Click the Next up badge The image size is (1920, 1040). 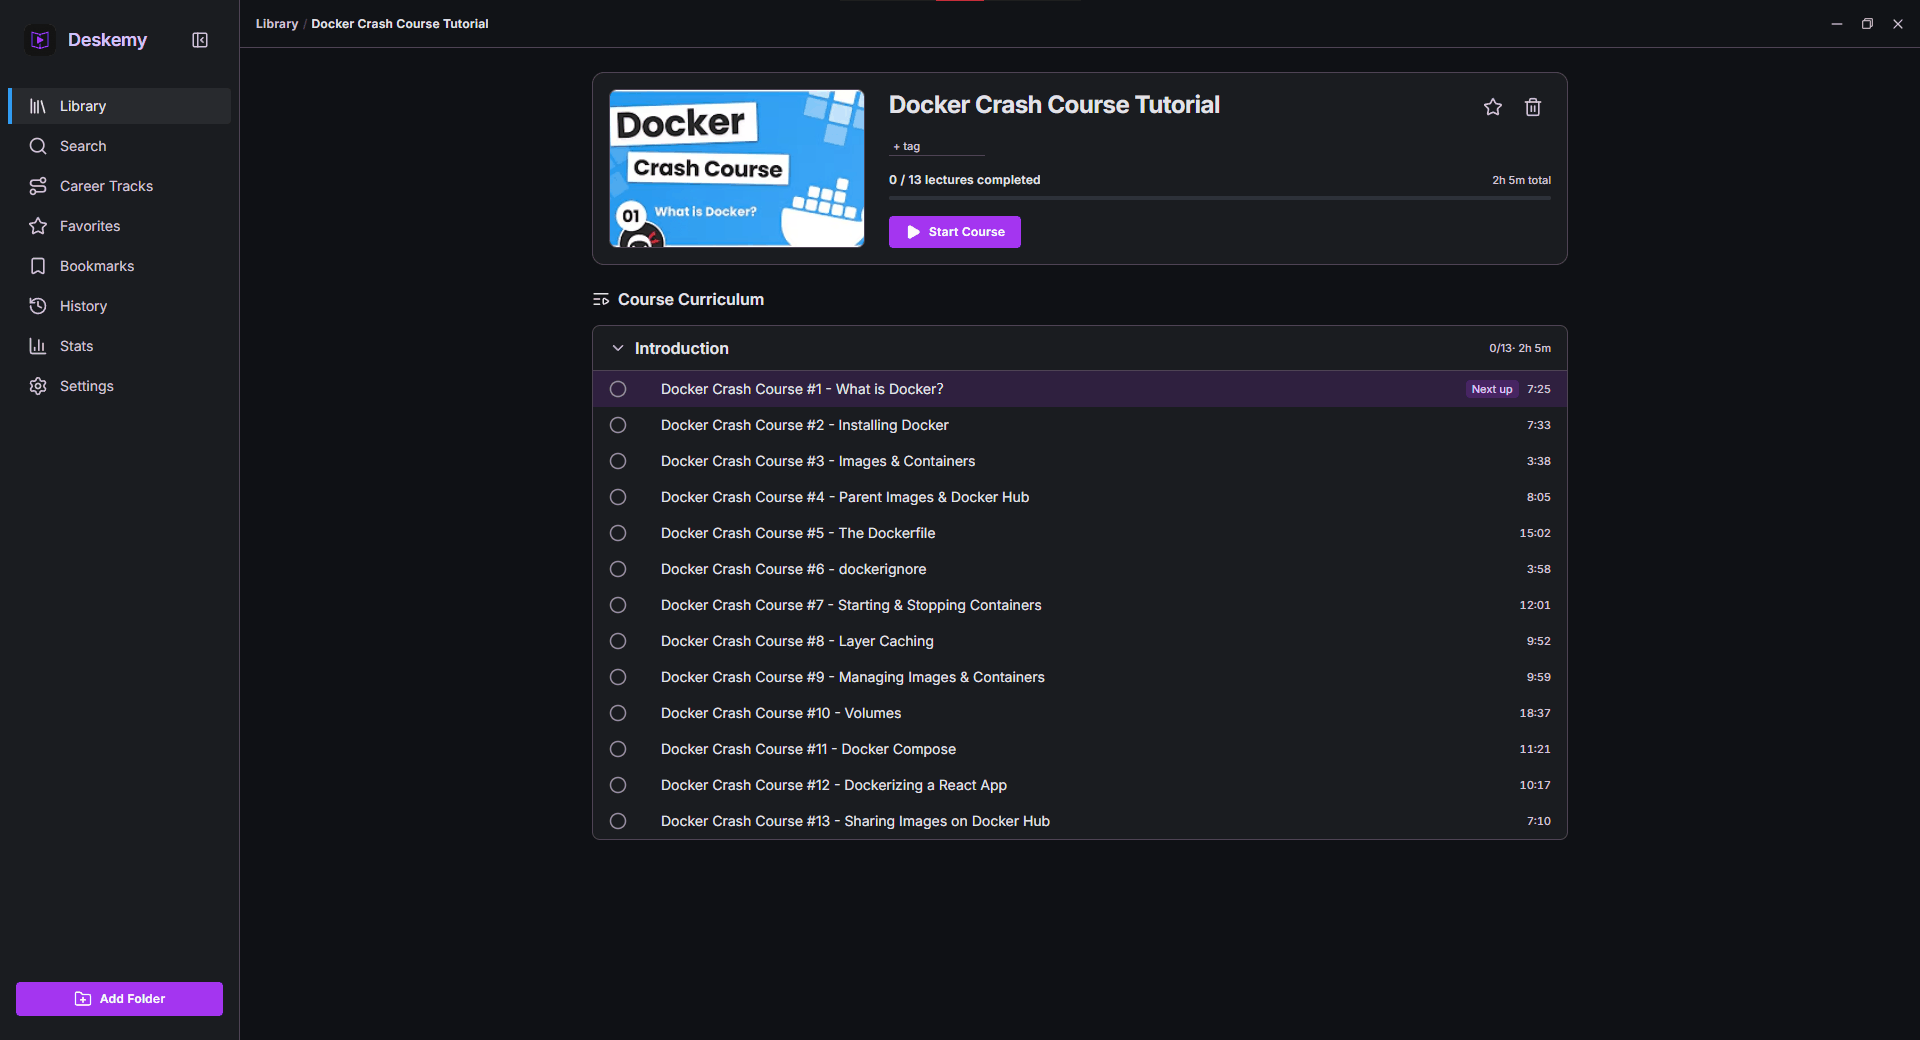[x=1492, y=389]
